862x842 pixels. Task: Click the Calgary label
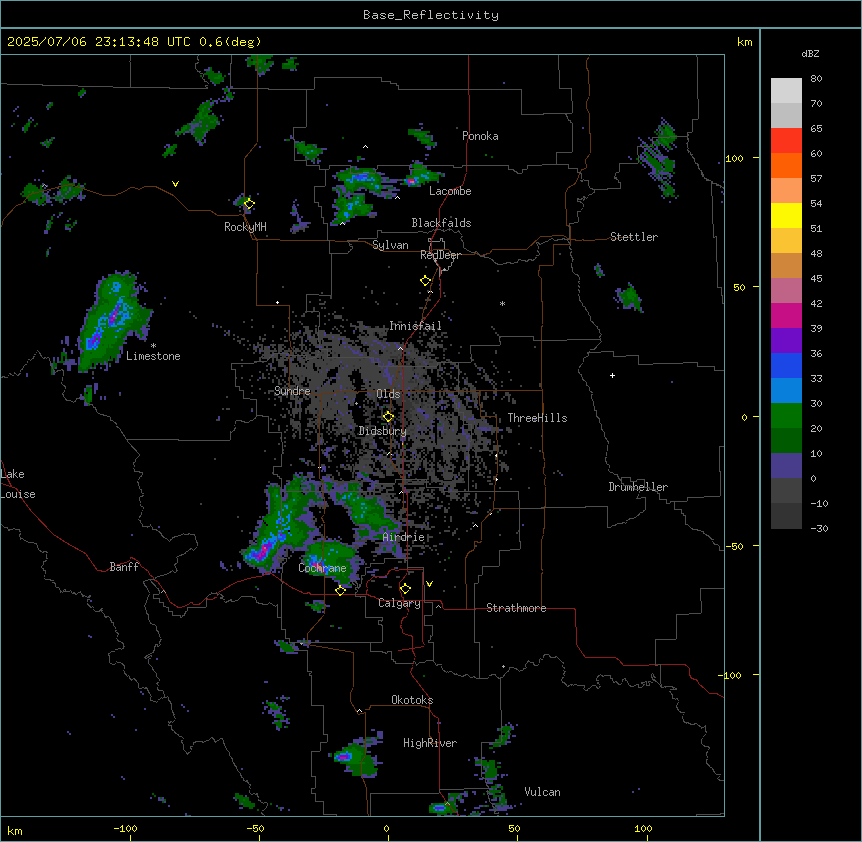(x=399, y=603)
